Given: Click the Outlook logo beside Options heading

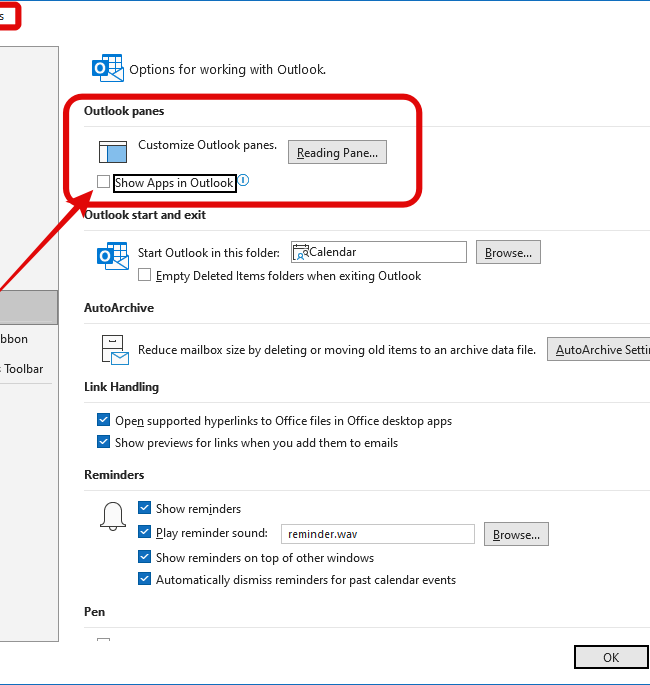Looking at the screenshot, I should 108,68.
